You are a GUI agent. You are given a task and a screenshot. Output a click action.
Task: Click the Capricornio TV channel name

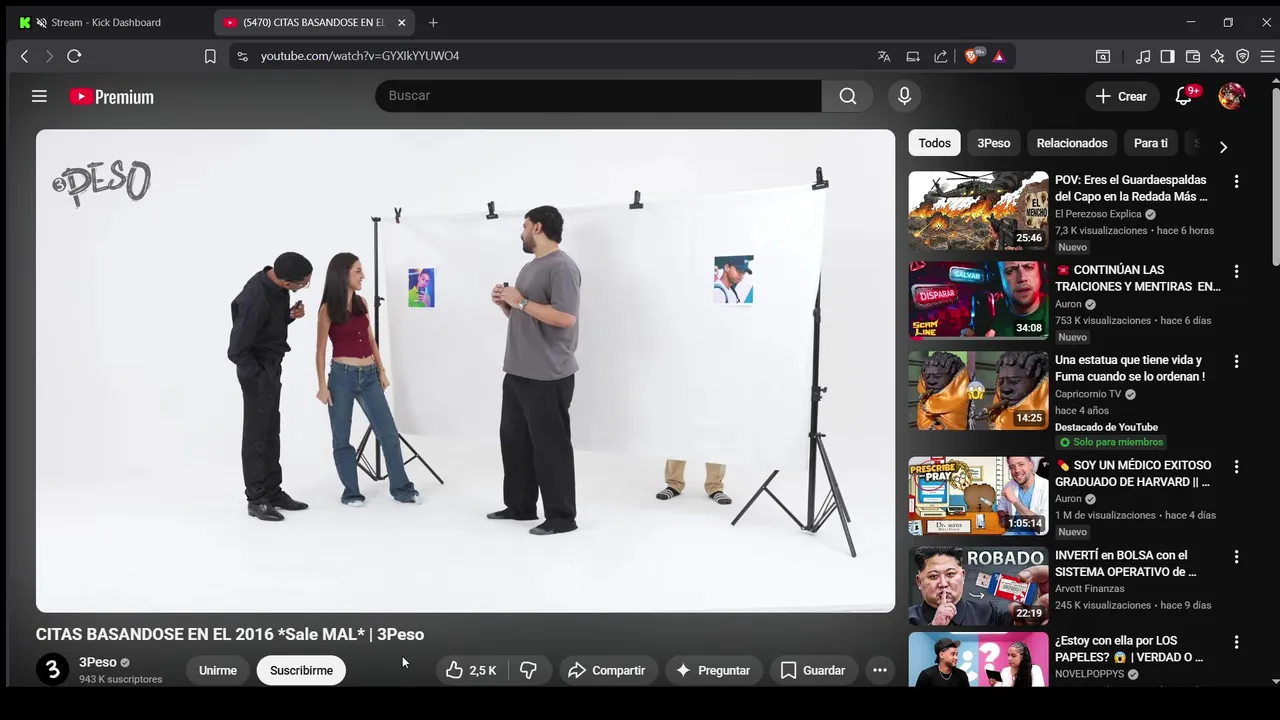pos(1088,394)
